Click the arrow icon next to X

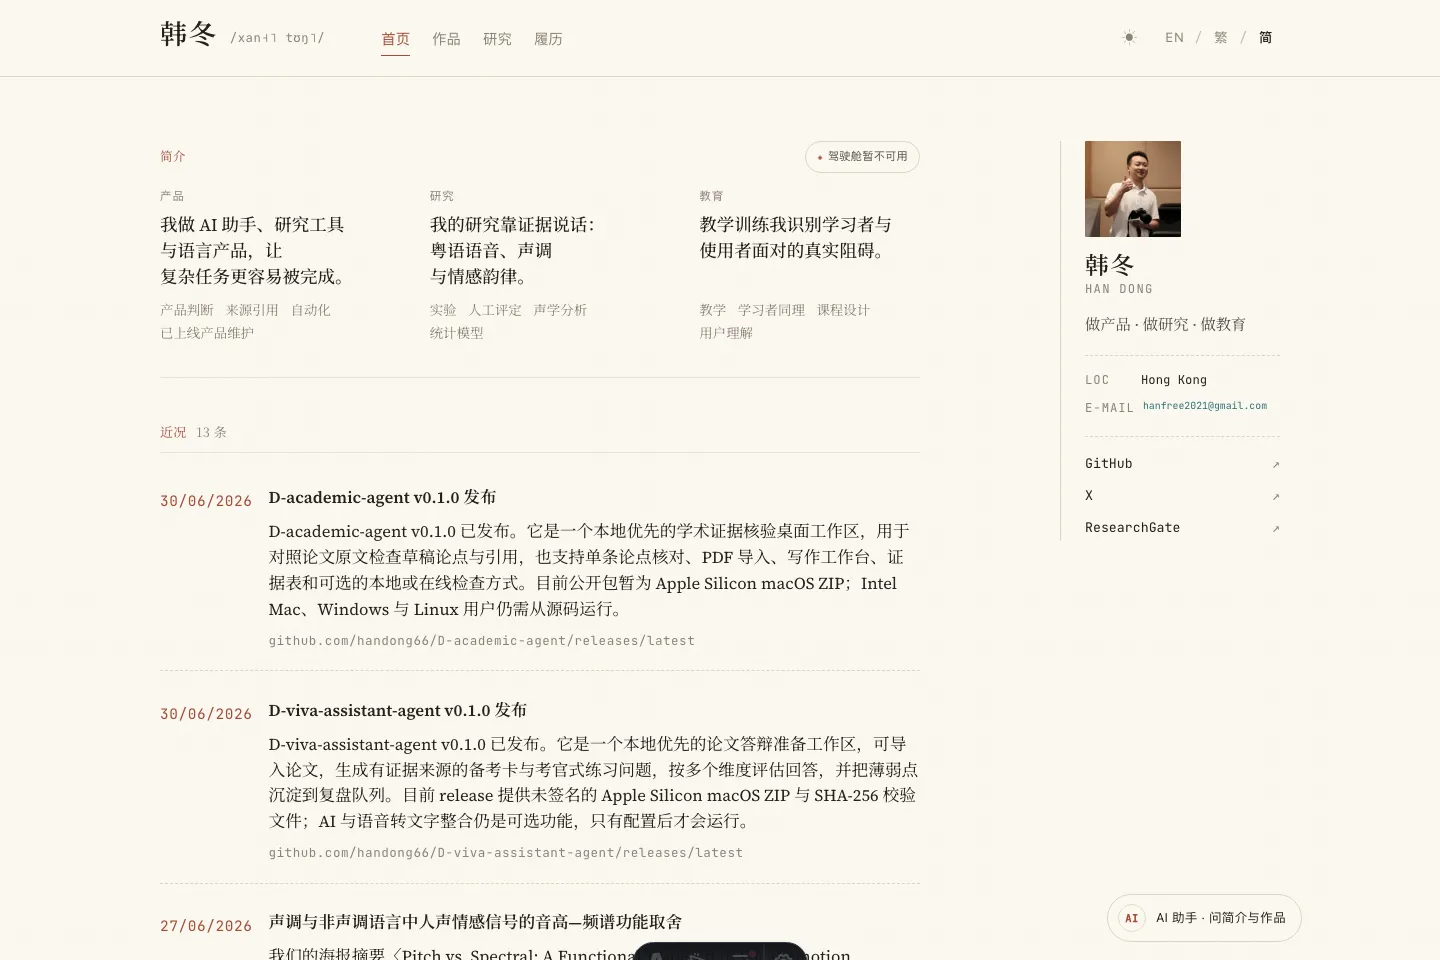(1275, 497)
